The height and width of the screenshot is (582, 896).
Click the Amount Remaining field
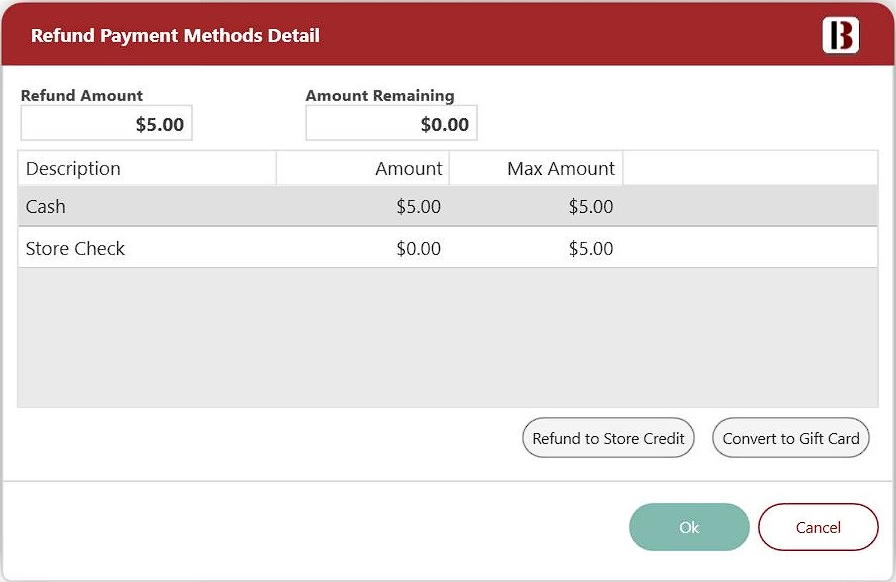click(x=391, y=124)
